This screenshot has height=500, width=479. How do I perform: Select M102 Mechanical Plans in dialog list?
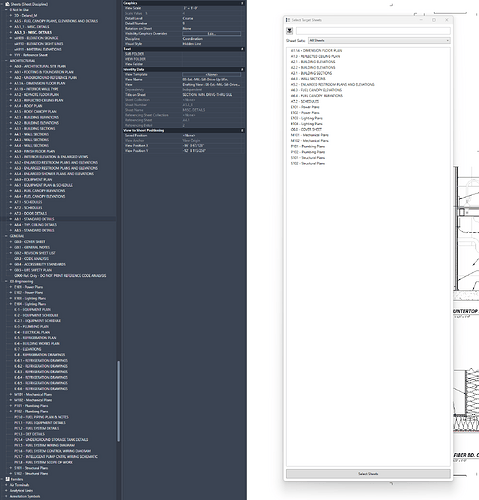[309, 141]
